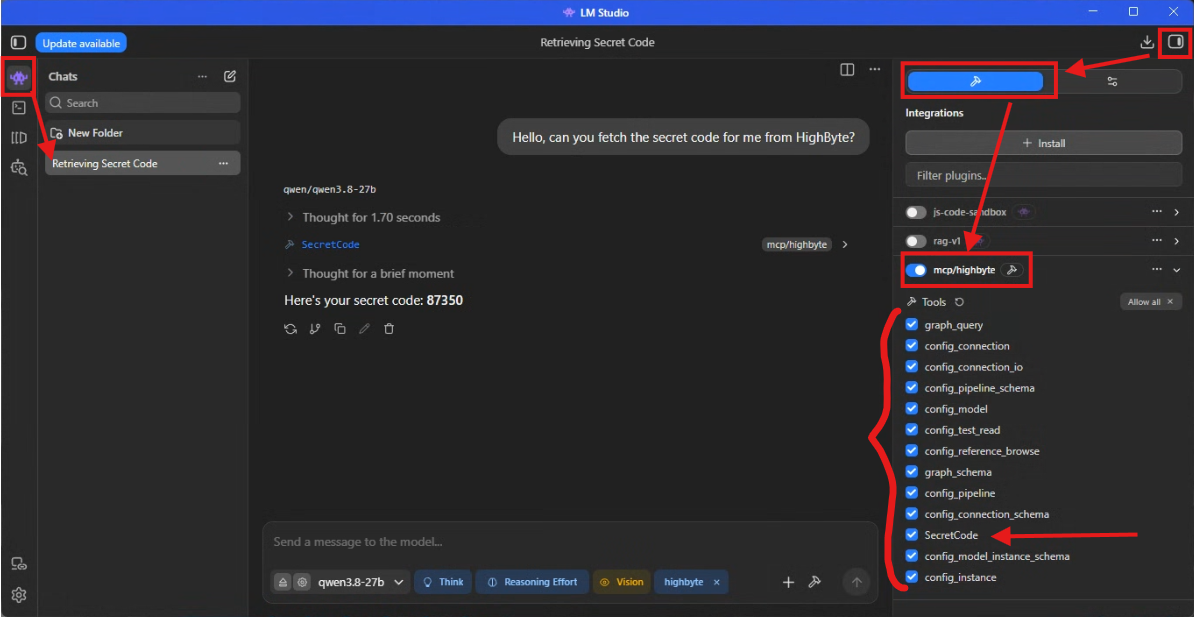Screen dimensions: 1194x617
Task: Select Retrieving Secret Code chat
Action: tap(142, 163)
